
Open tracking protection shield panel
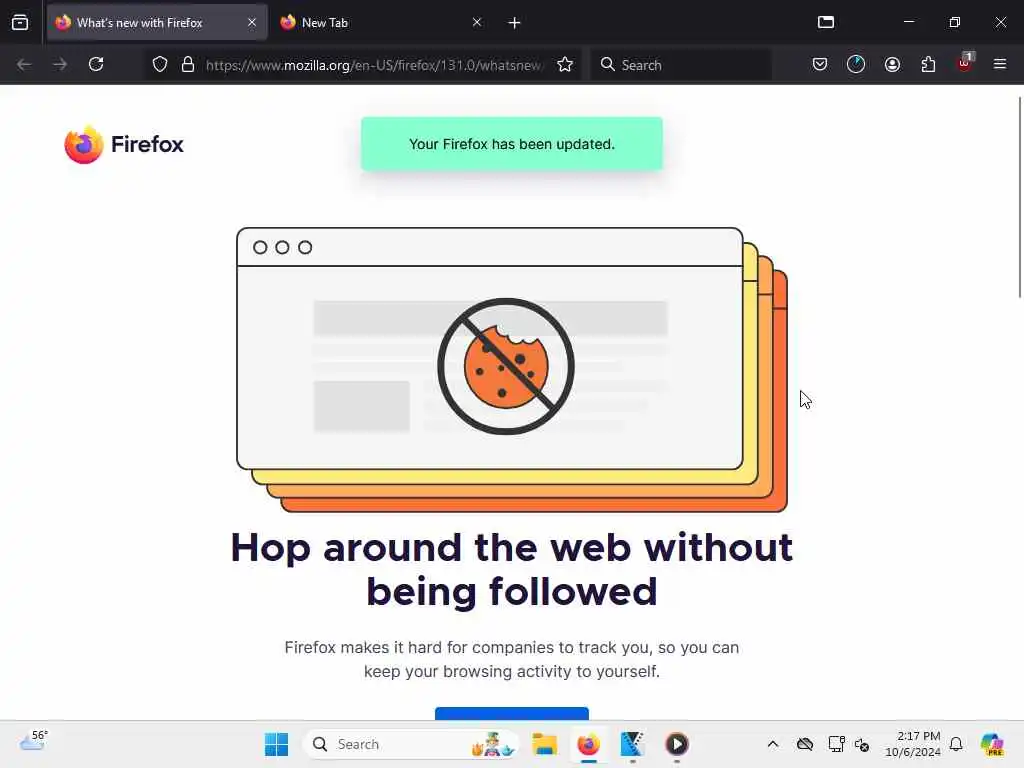click(160, 65)
